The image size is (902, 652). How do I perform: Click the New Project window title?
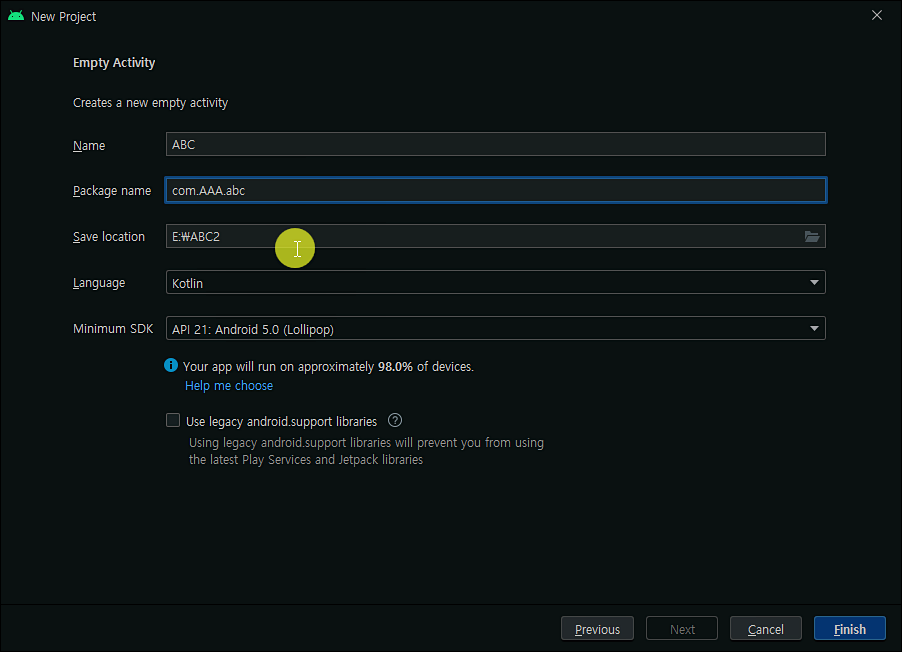click(64, 17)
